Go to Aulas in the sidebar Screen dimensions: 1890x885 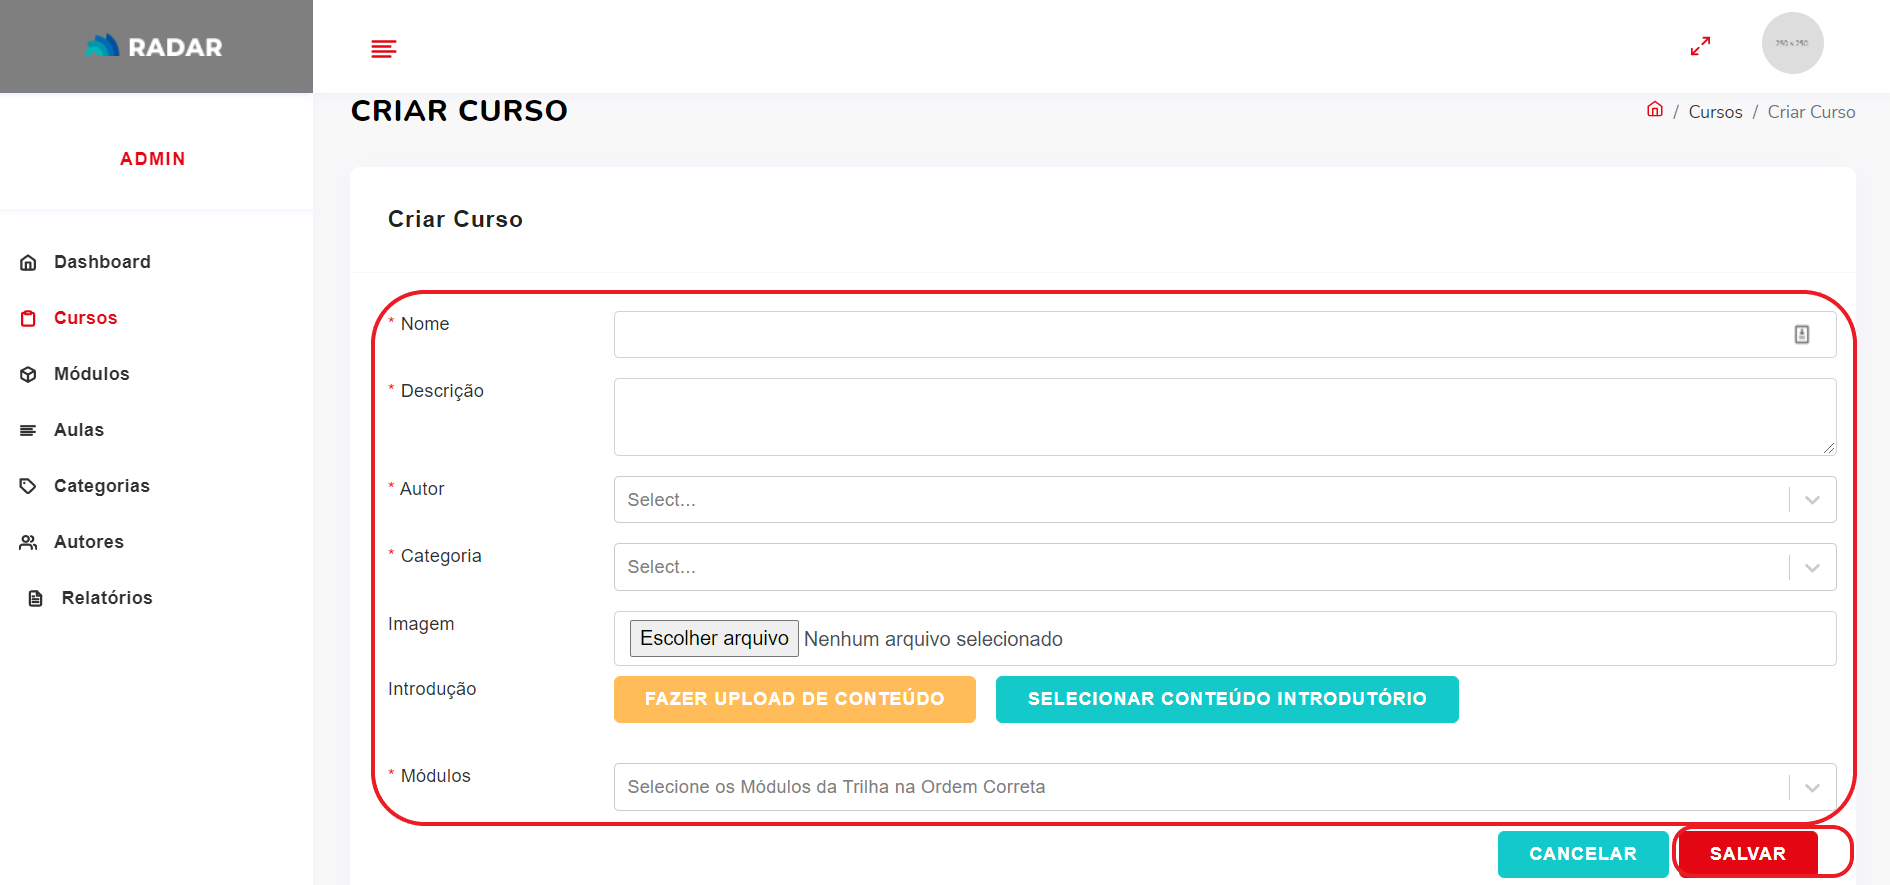[78, 430]
